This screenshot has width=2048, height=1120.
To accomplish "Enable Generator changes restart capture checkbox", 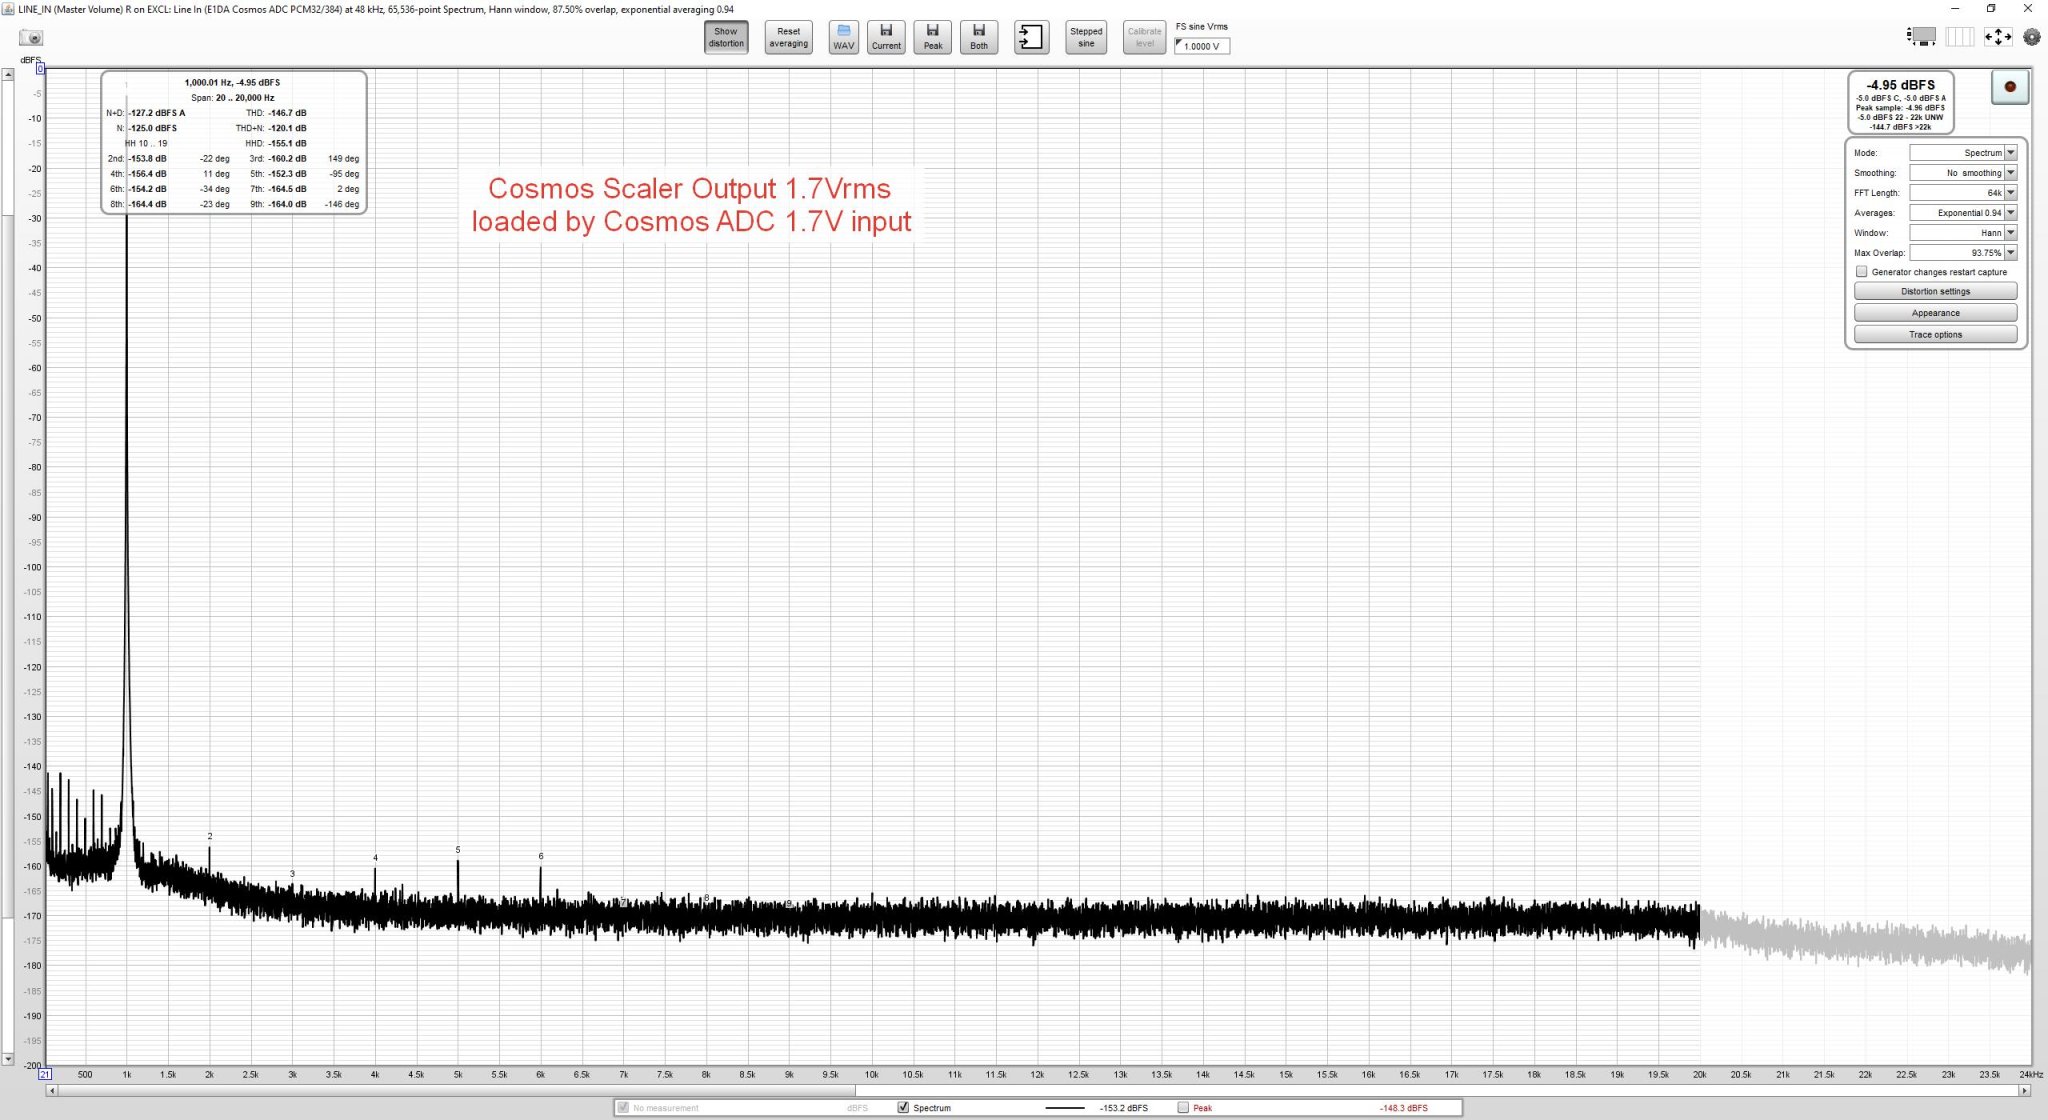I will [x=1861, y=272].
